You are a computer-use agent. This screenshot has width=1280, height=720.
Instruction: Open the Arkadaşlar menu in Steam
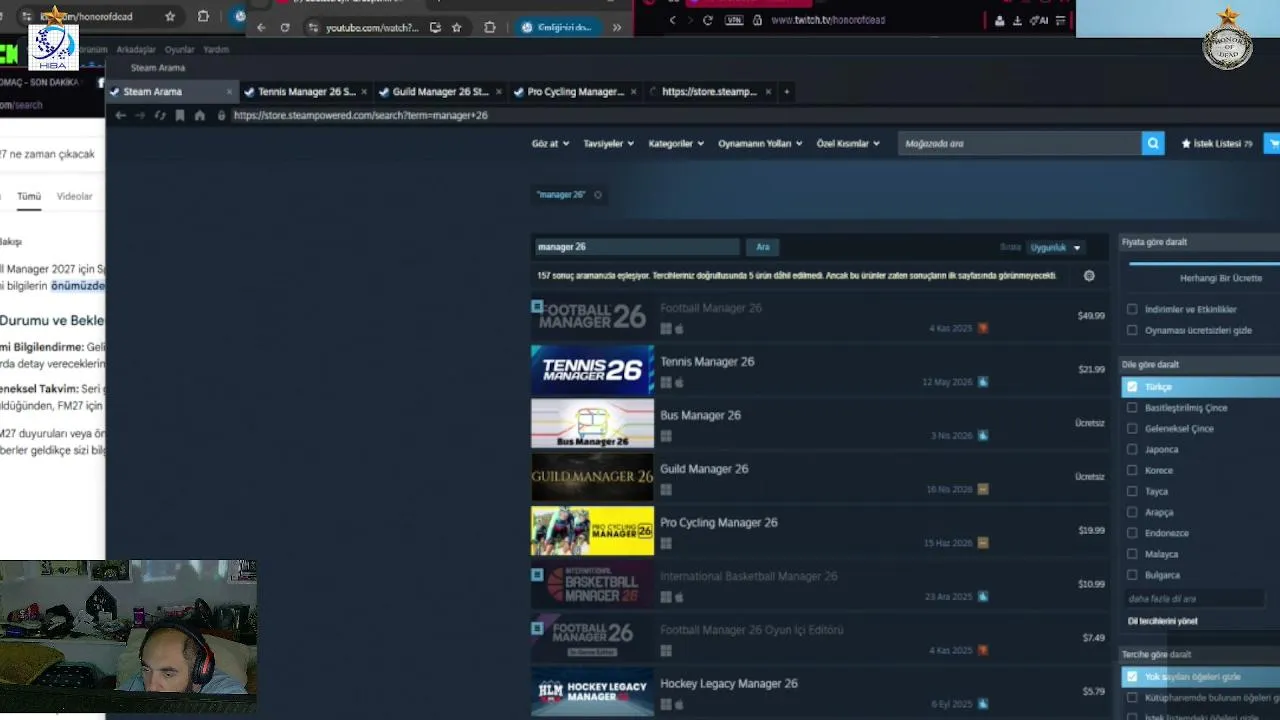coord(136,50)
